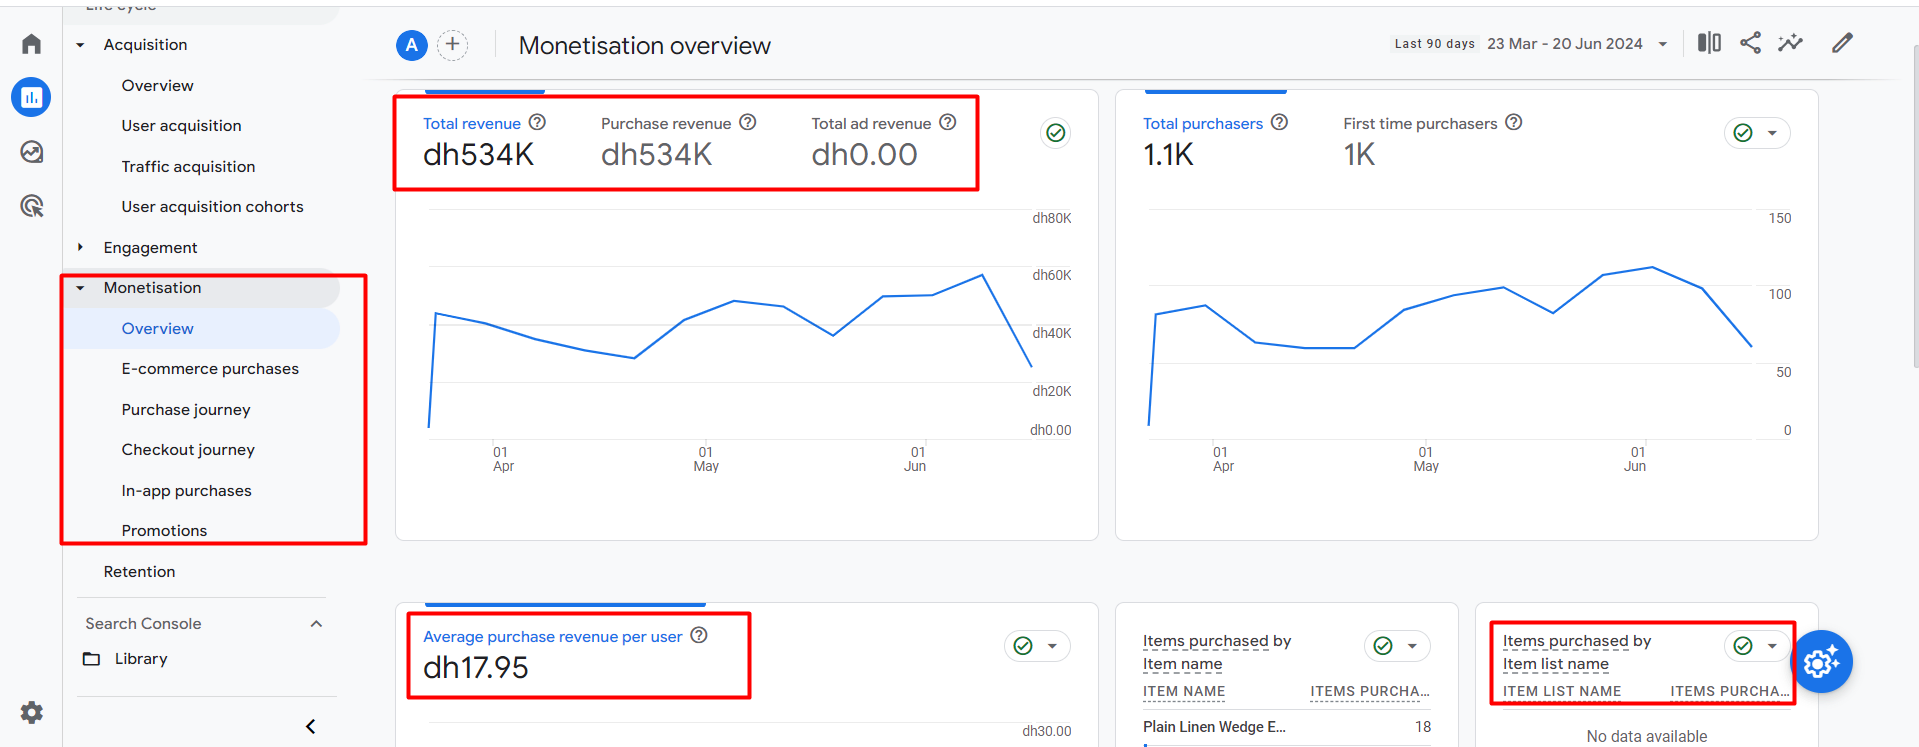The height and width of the screenshot is (747, 1919).
Task: Go to the Checkout journey report
Action: (x=188, y=450)
